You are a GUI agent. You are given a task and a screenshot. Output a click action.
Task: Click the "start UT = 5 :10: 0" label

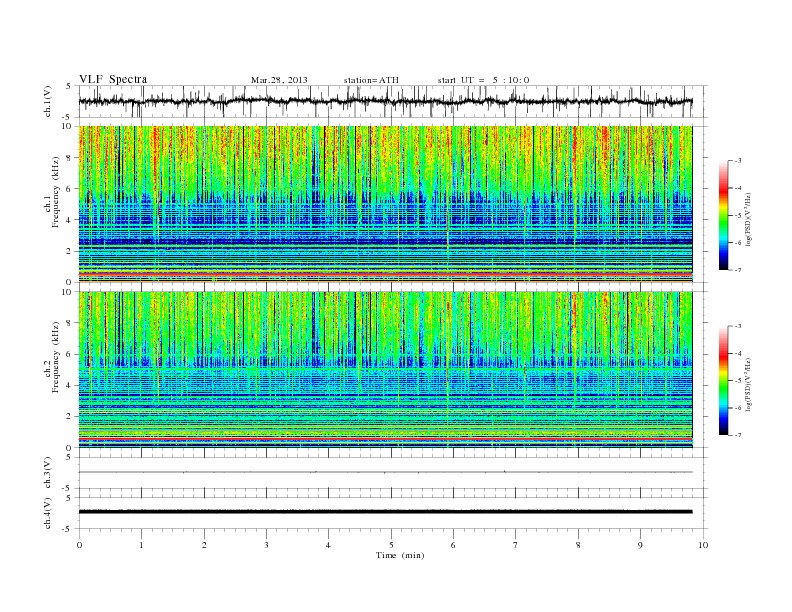[x=483, y=80]
